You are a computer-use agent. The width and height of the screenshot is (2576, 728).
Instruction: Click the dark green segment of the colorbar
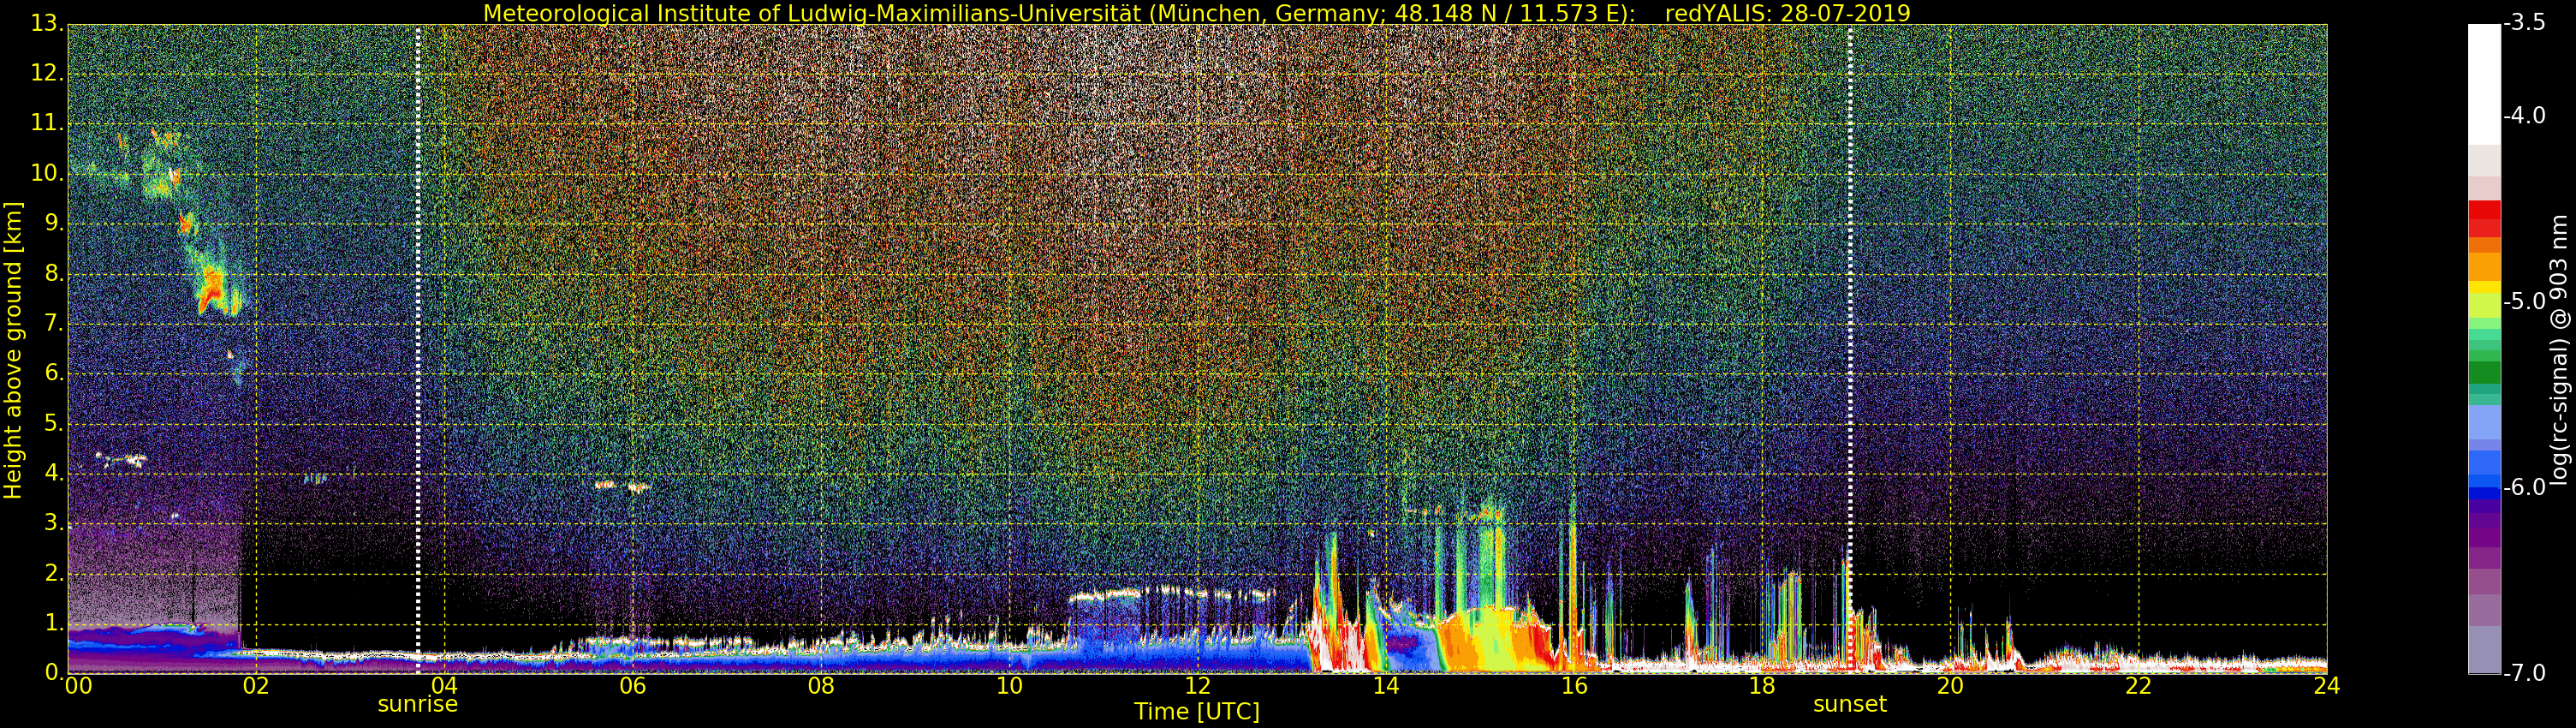pyautogui.click(x=2484, y=373)
